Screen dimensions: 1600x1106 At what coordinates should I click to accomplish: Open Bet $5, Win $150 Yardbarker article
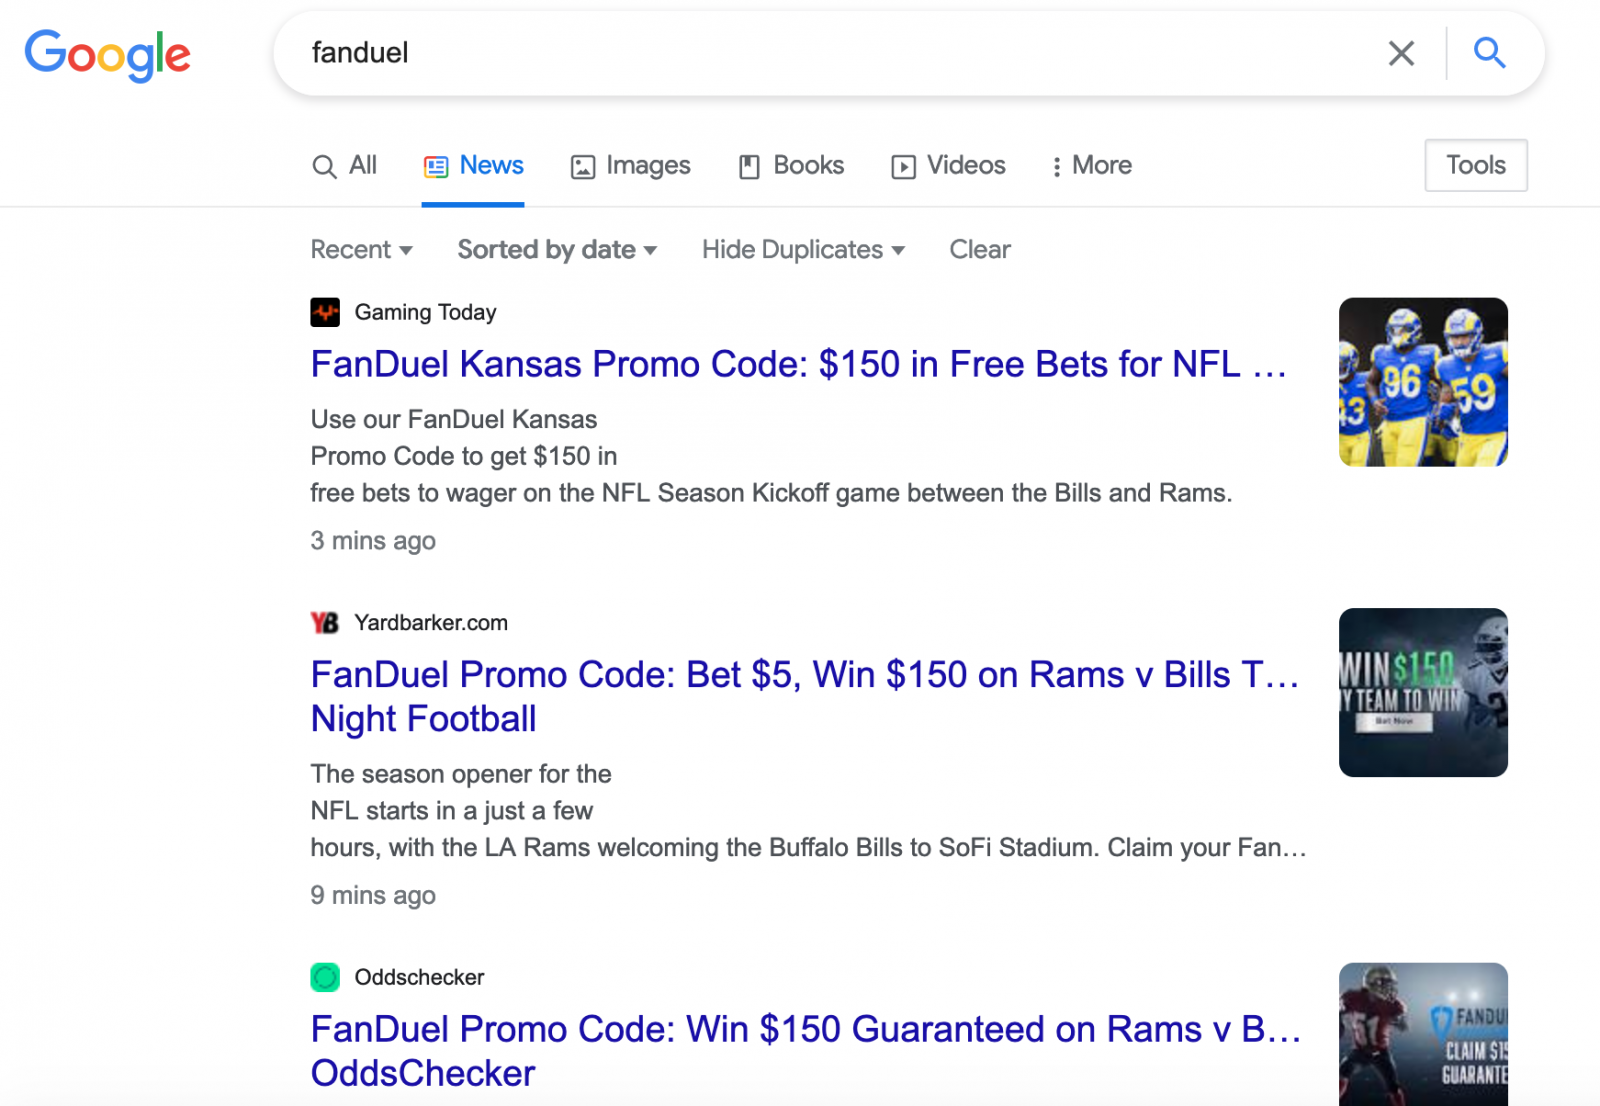(x=805, y=696)
